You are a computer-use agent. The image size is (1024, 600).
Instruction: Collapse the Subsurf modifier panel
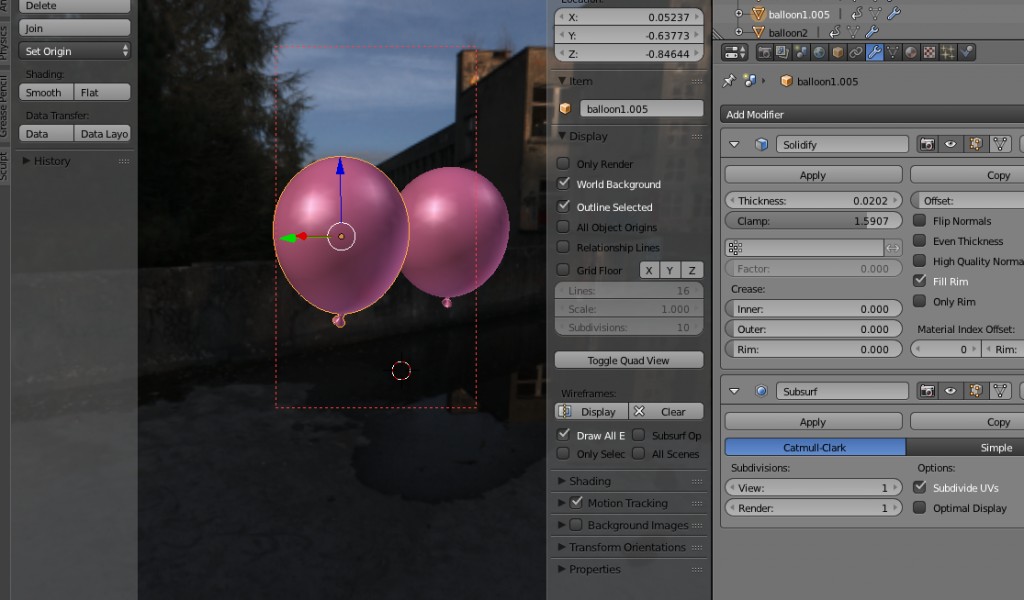(735, 391)
